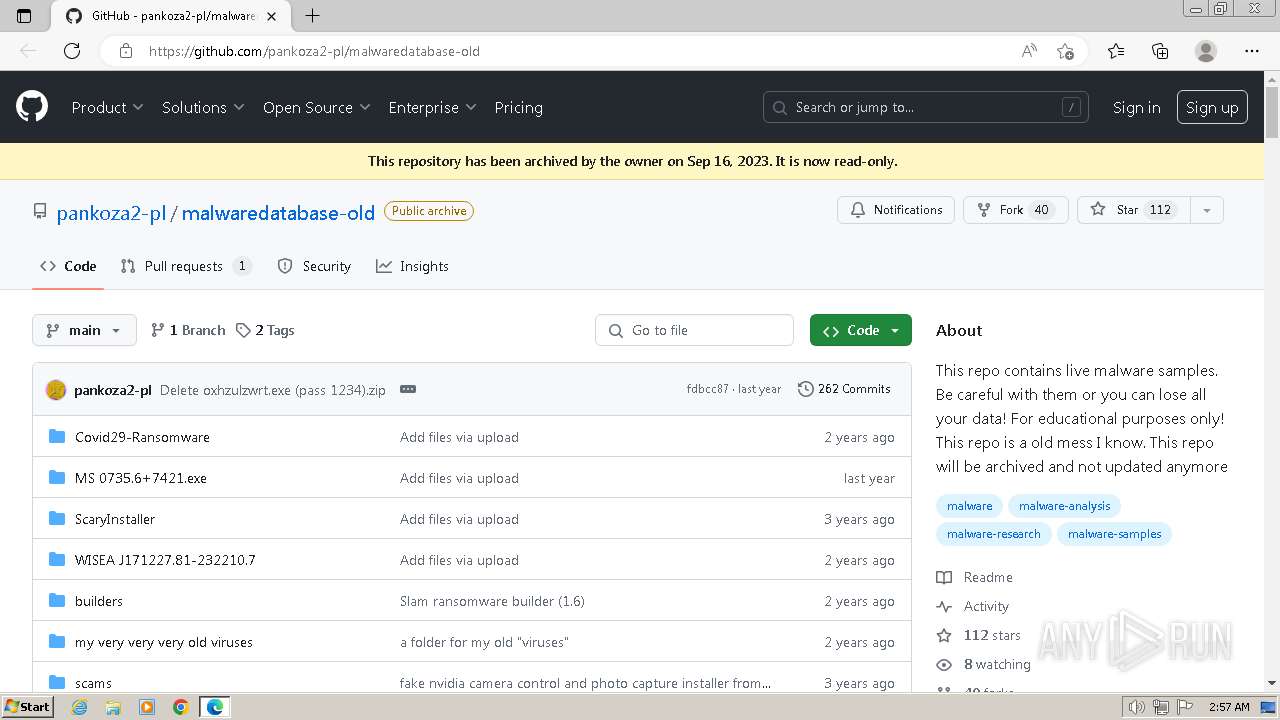
Task: Click the malware-research topic tag
Action: point(994,534)
